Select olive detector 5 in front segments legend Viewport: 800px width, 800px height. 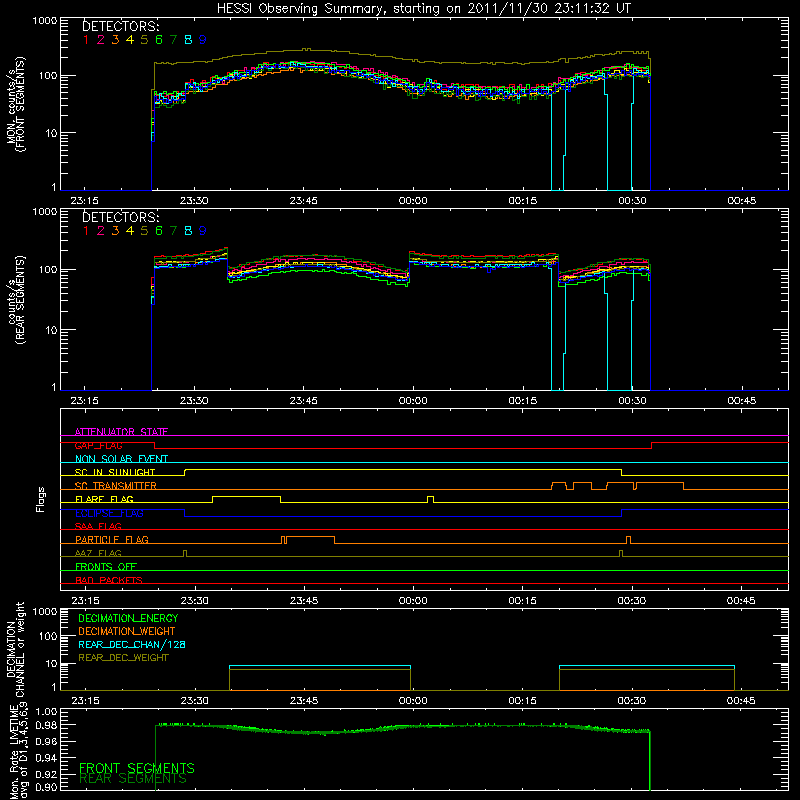[x=144, y=40]
